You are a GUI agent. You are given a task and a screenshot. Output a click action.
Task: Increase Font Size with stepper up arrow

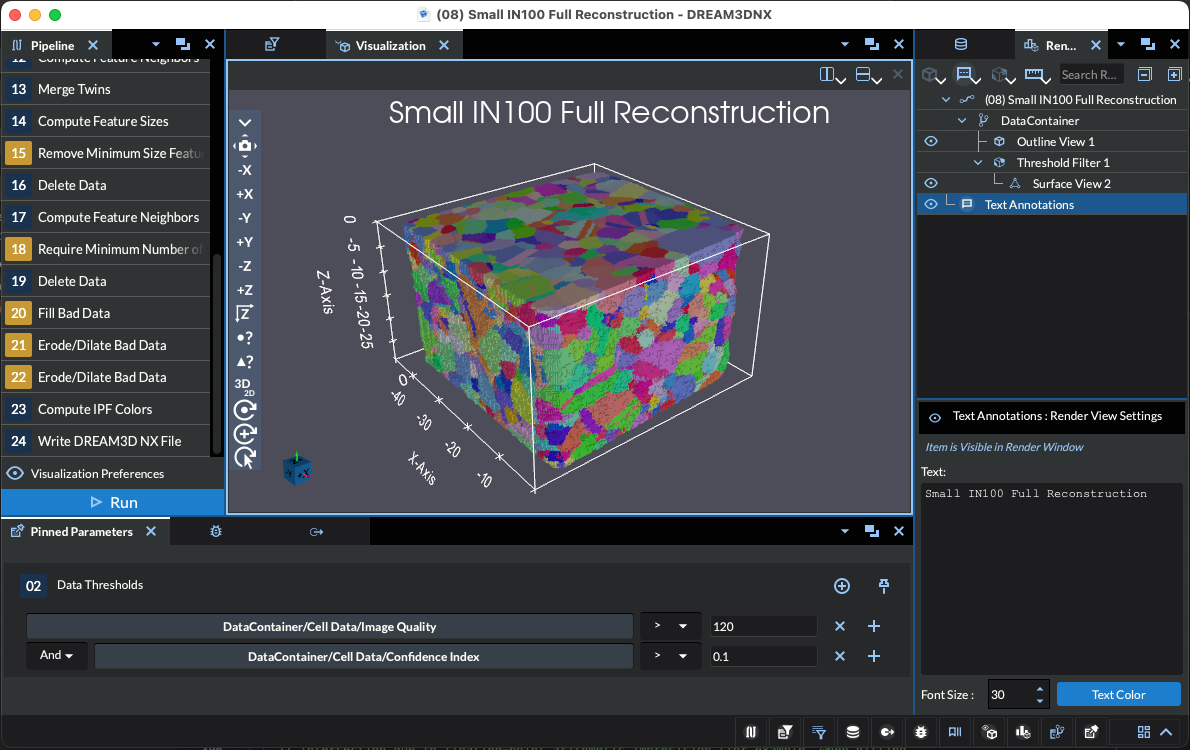coord(1039,689)
